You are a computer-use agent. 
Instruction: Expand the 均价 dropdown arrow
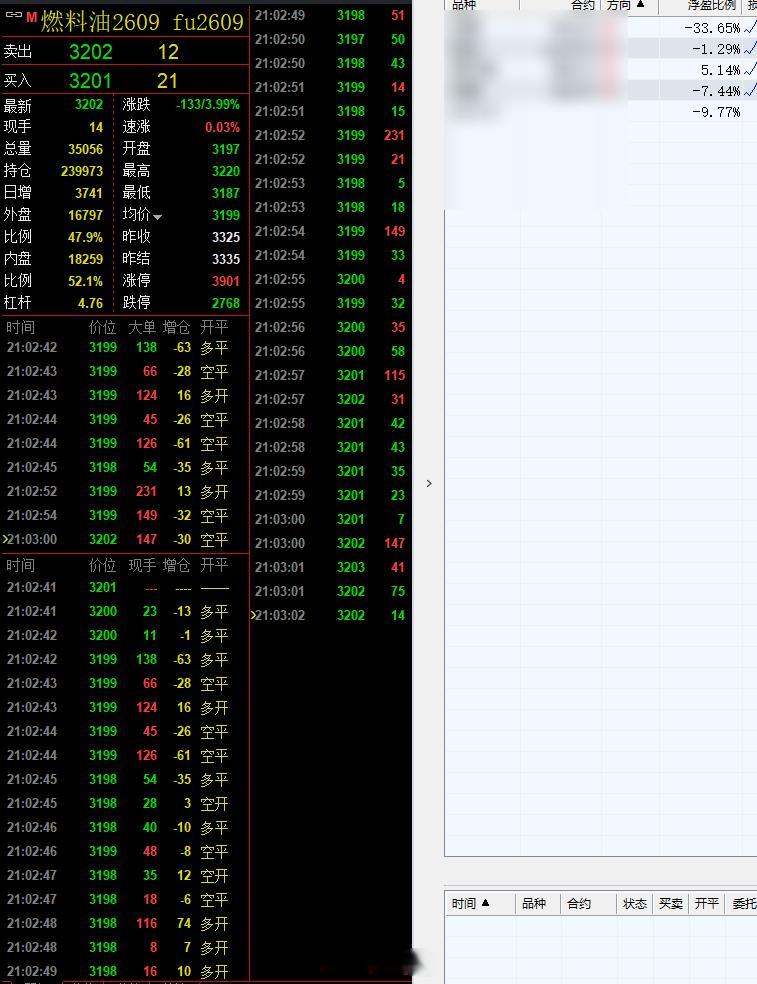pos(158,217)
